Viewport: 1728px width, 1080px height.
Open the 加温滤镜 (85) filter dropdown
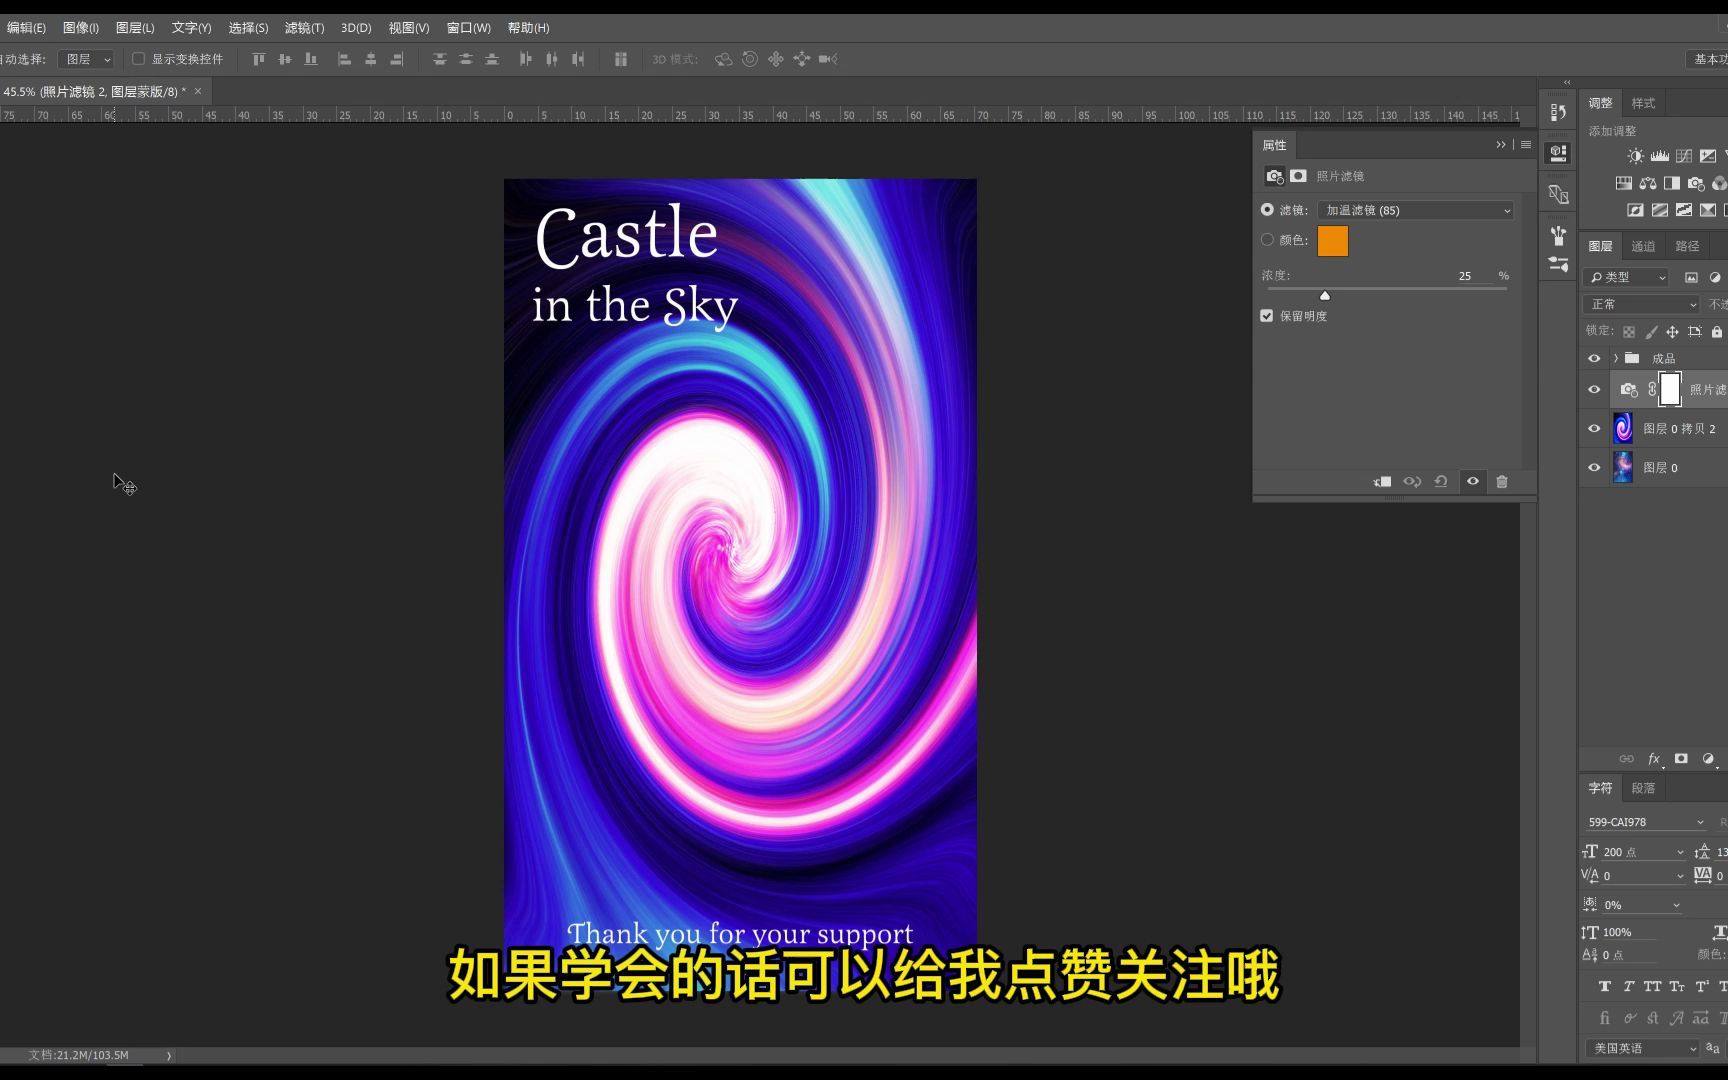pyautogui.click(x=1415, y=210)
